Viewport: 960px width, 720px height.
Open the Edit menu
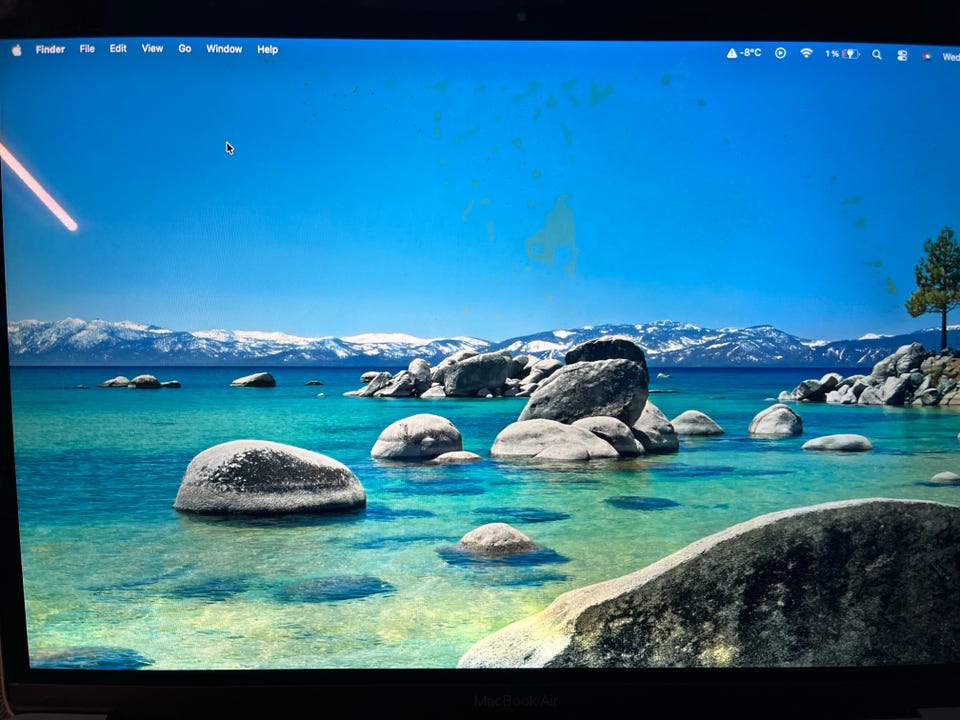118,48
